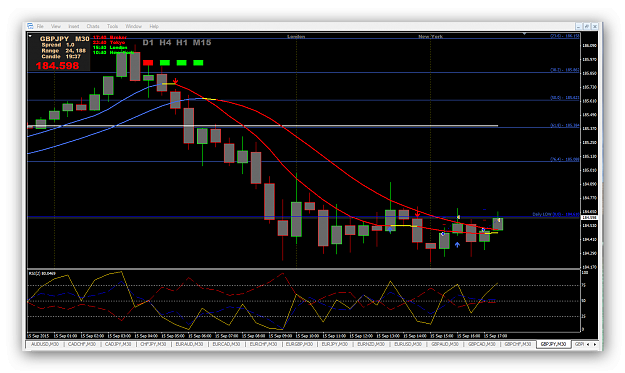Click the red sell arrow near the chart high
Image resolution: width=625 pixels, height=373 pixels.
click(175, 81)
